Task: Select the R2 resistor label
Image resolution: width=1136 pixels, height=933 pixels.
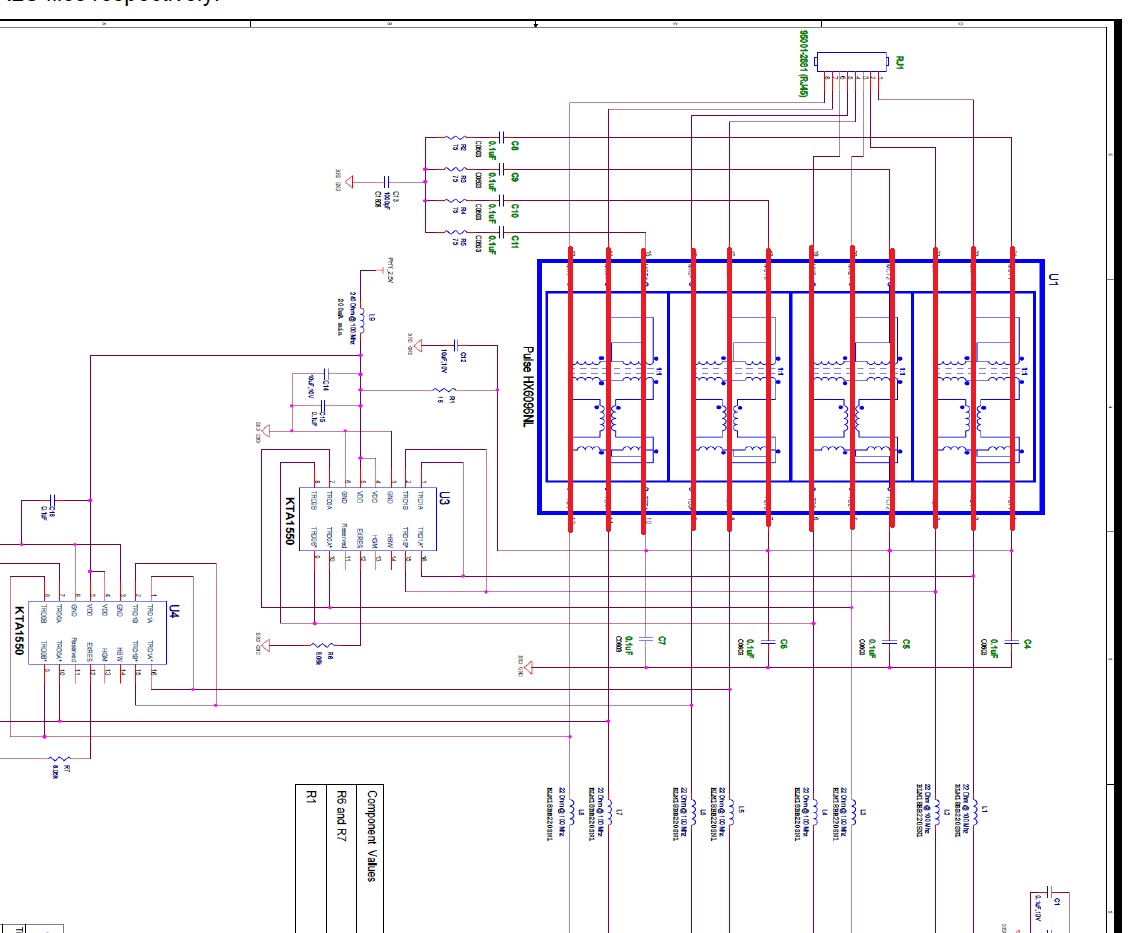Action: click(x=464, y=147)
